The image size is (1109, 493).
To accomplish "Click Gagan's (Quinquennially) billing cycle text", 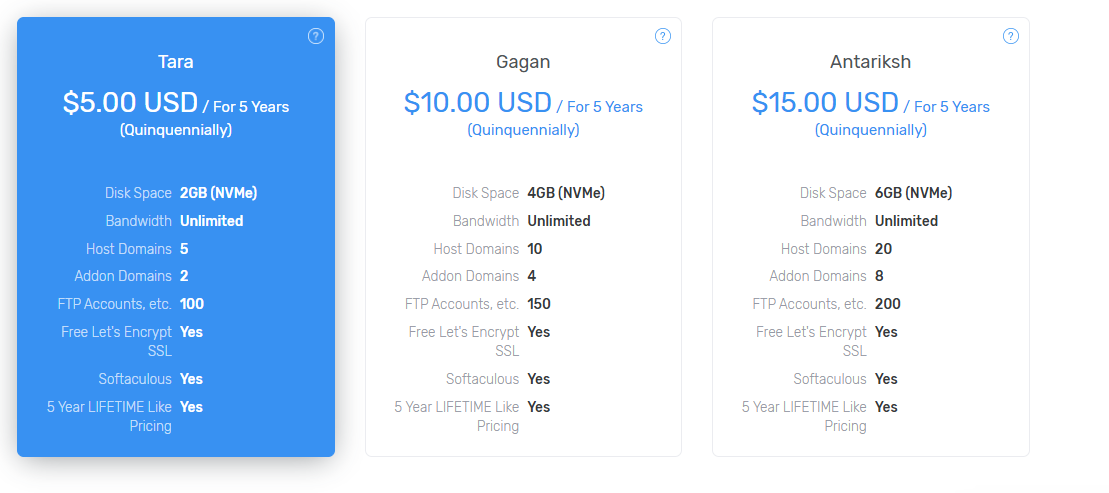I will point(523,130).
